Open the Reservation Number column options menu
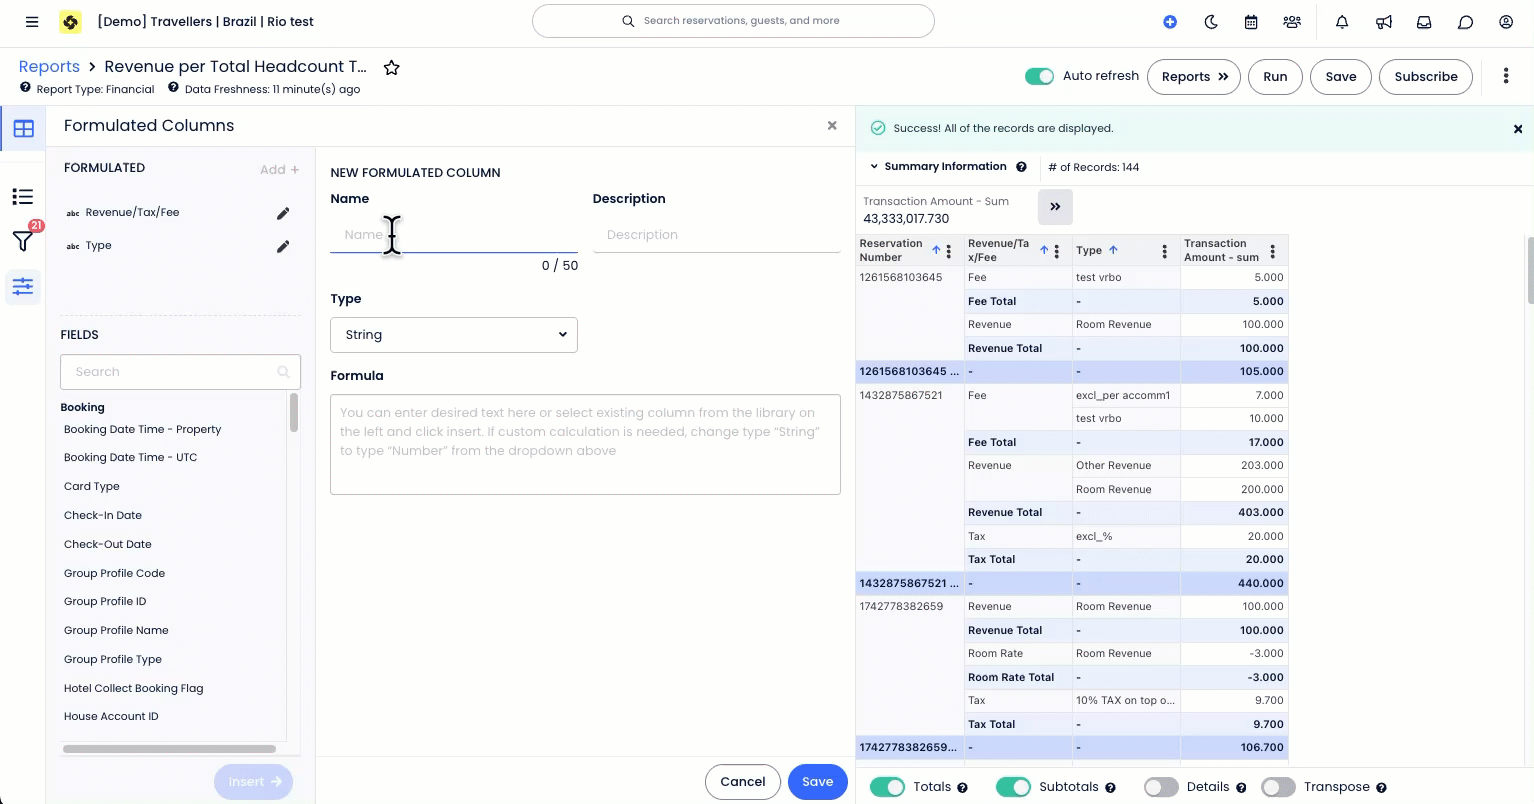Image resolution: width=1534 pixels, height=804 pixels. (x=947, y=251)
